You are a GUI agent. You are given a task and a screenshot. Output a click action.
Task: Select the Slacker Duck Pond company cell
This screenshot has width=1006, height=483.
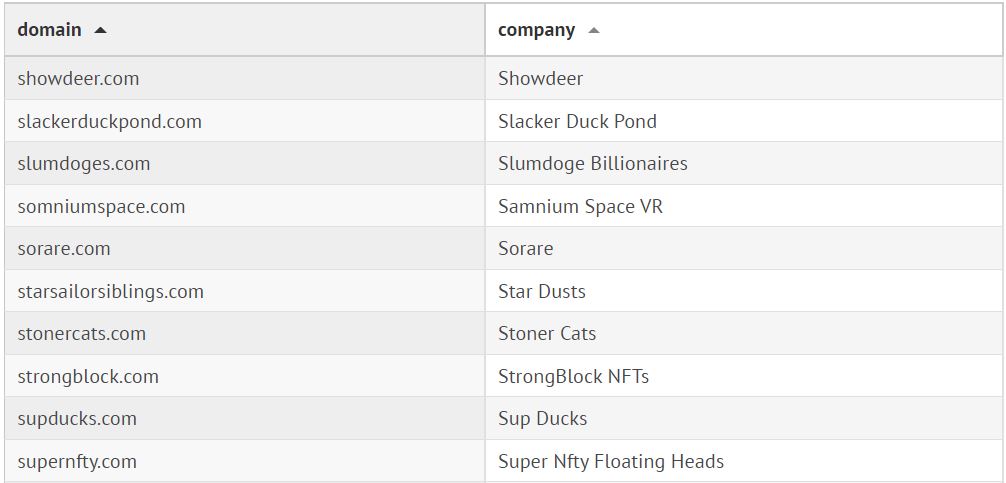[x=577, y=121]
